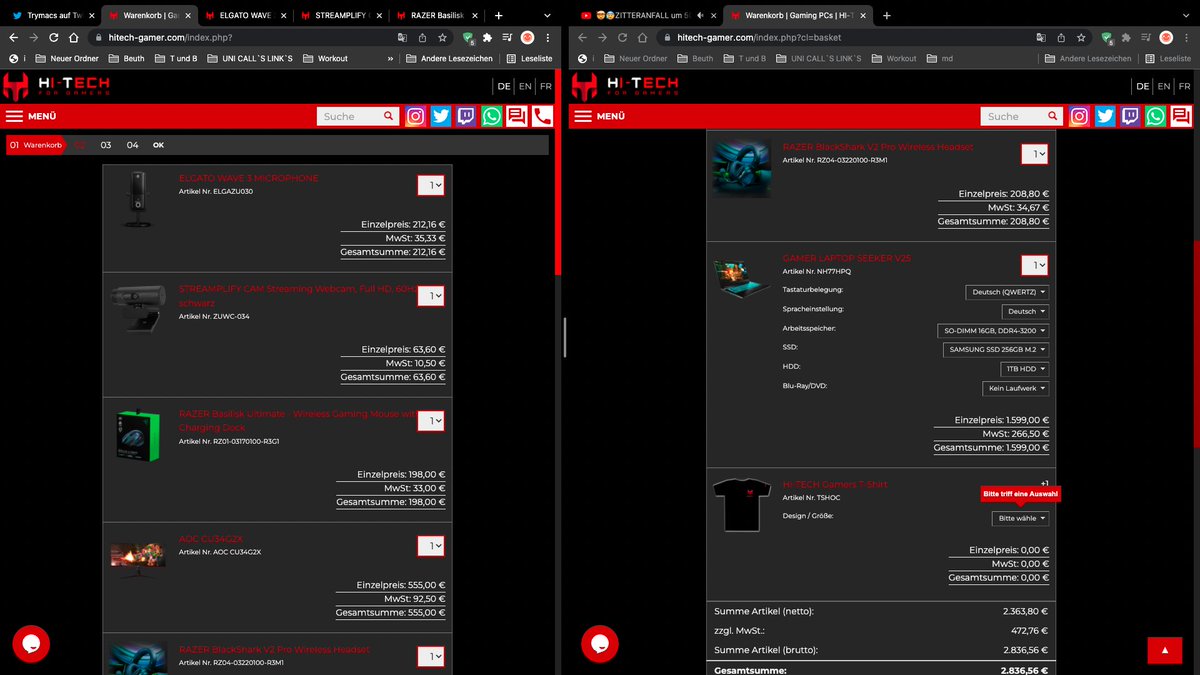Switch to ELGATO WAVE browser tab
Viewport: 1200px width, 675px height.
coord(248,16)
